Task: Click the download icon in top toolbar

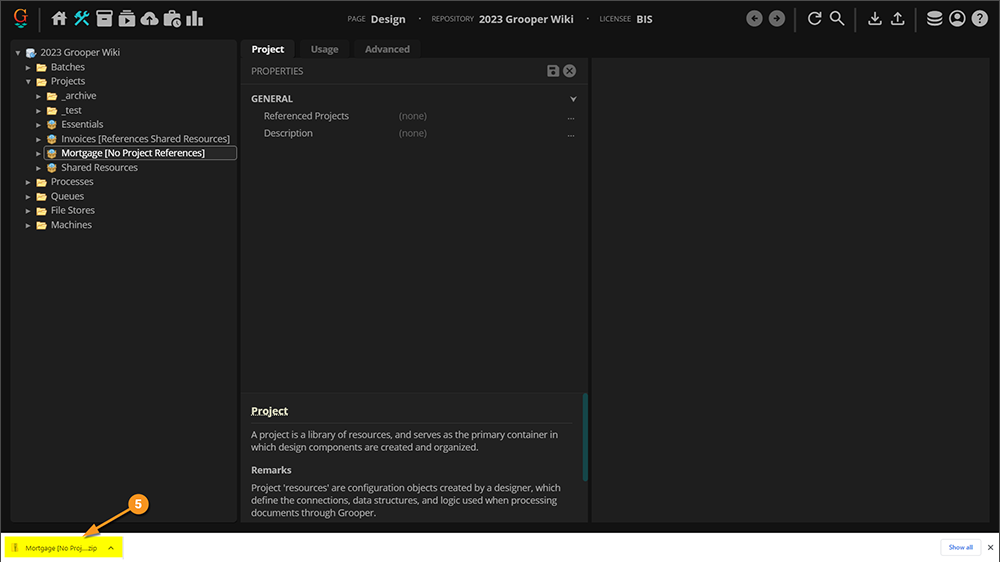Action: [875, 18]
